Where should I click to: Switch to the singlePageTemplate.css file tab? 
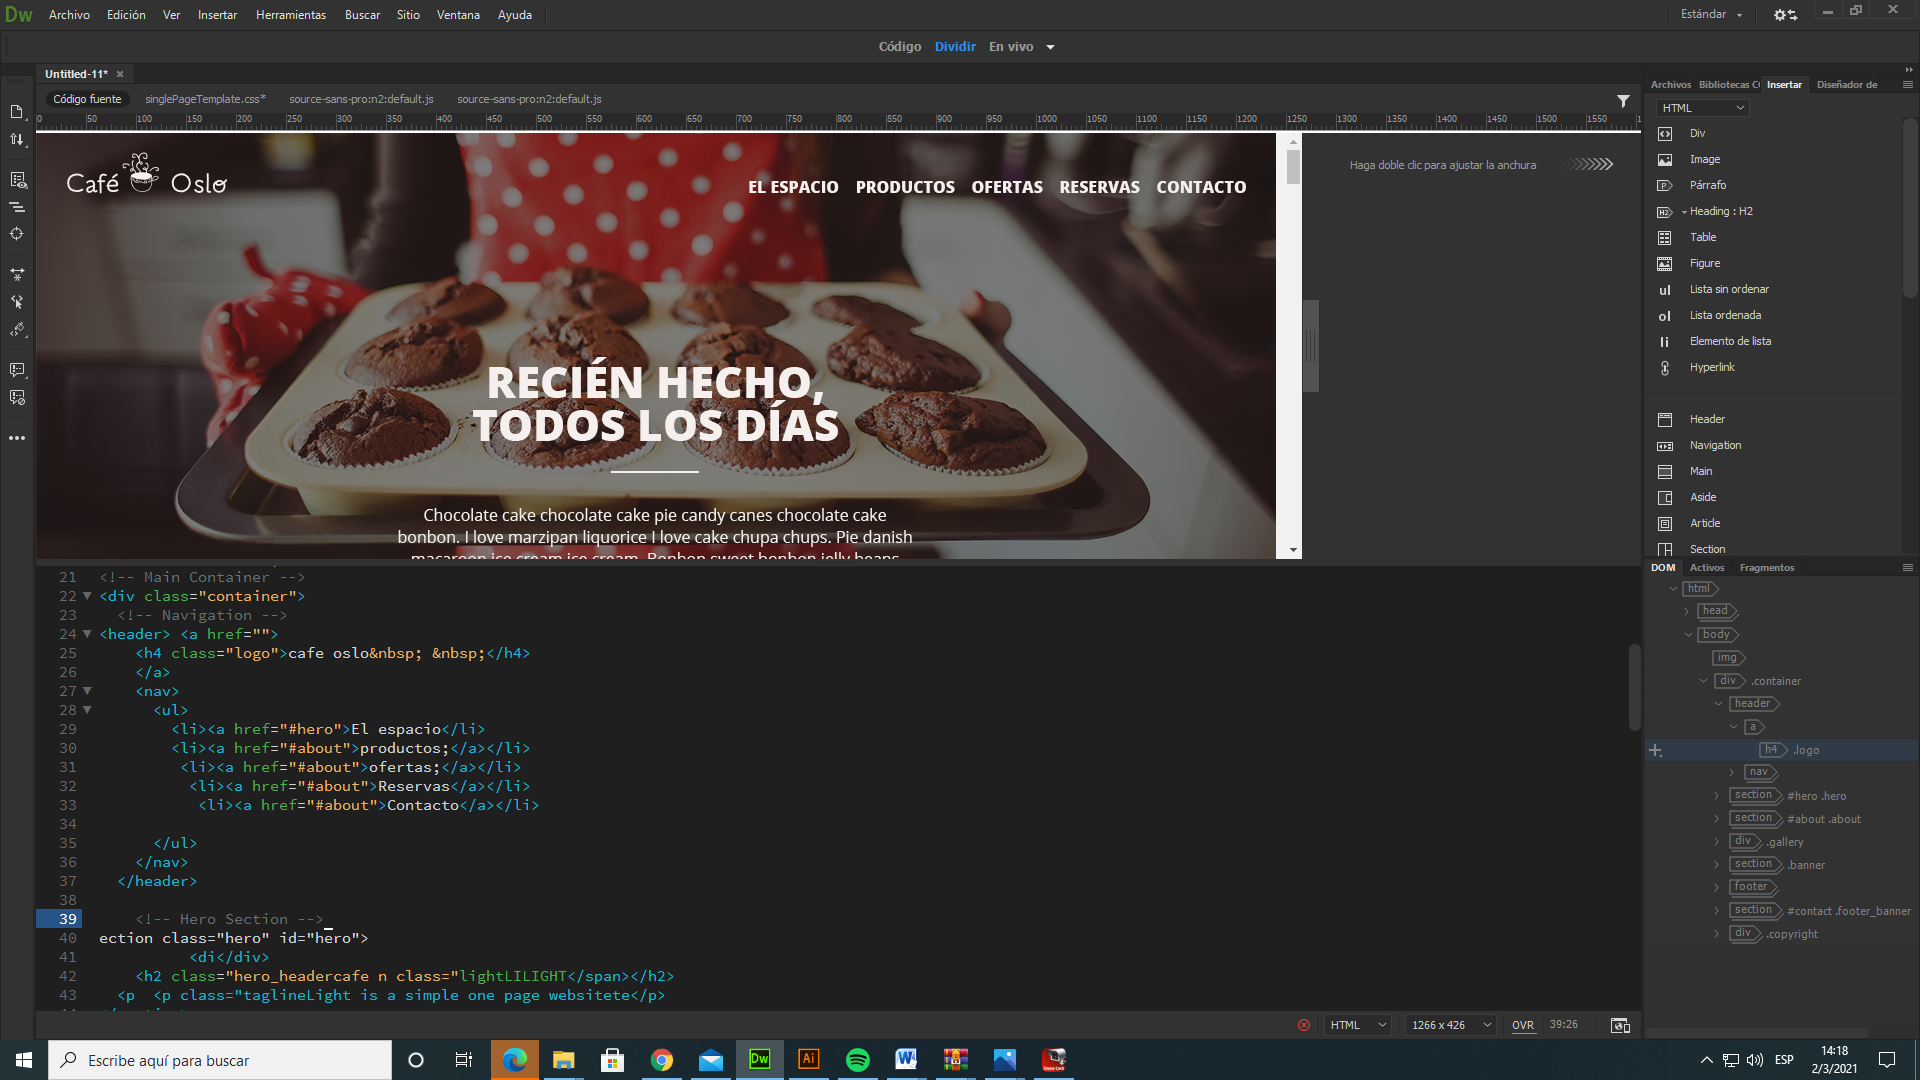point(205,99)
